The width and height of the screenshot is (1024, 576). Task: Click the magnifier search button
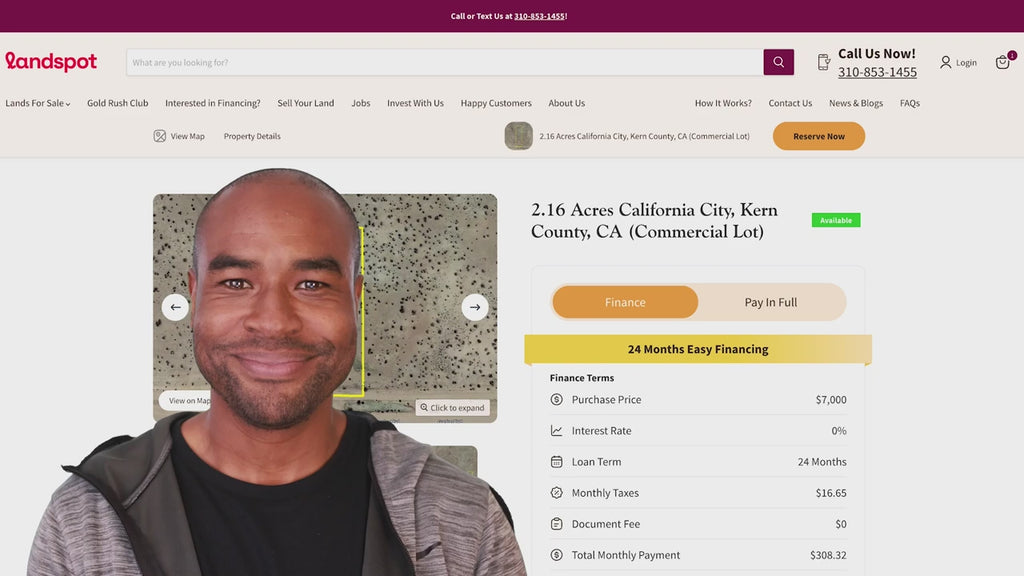(778, 62)
